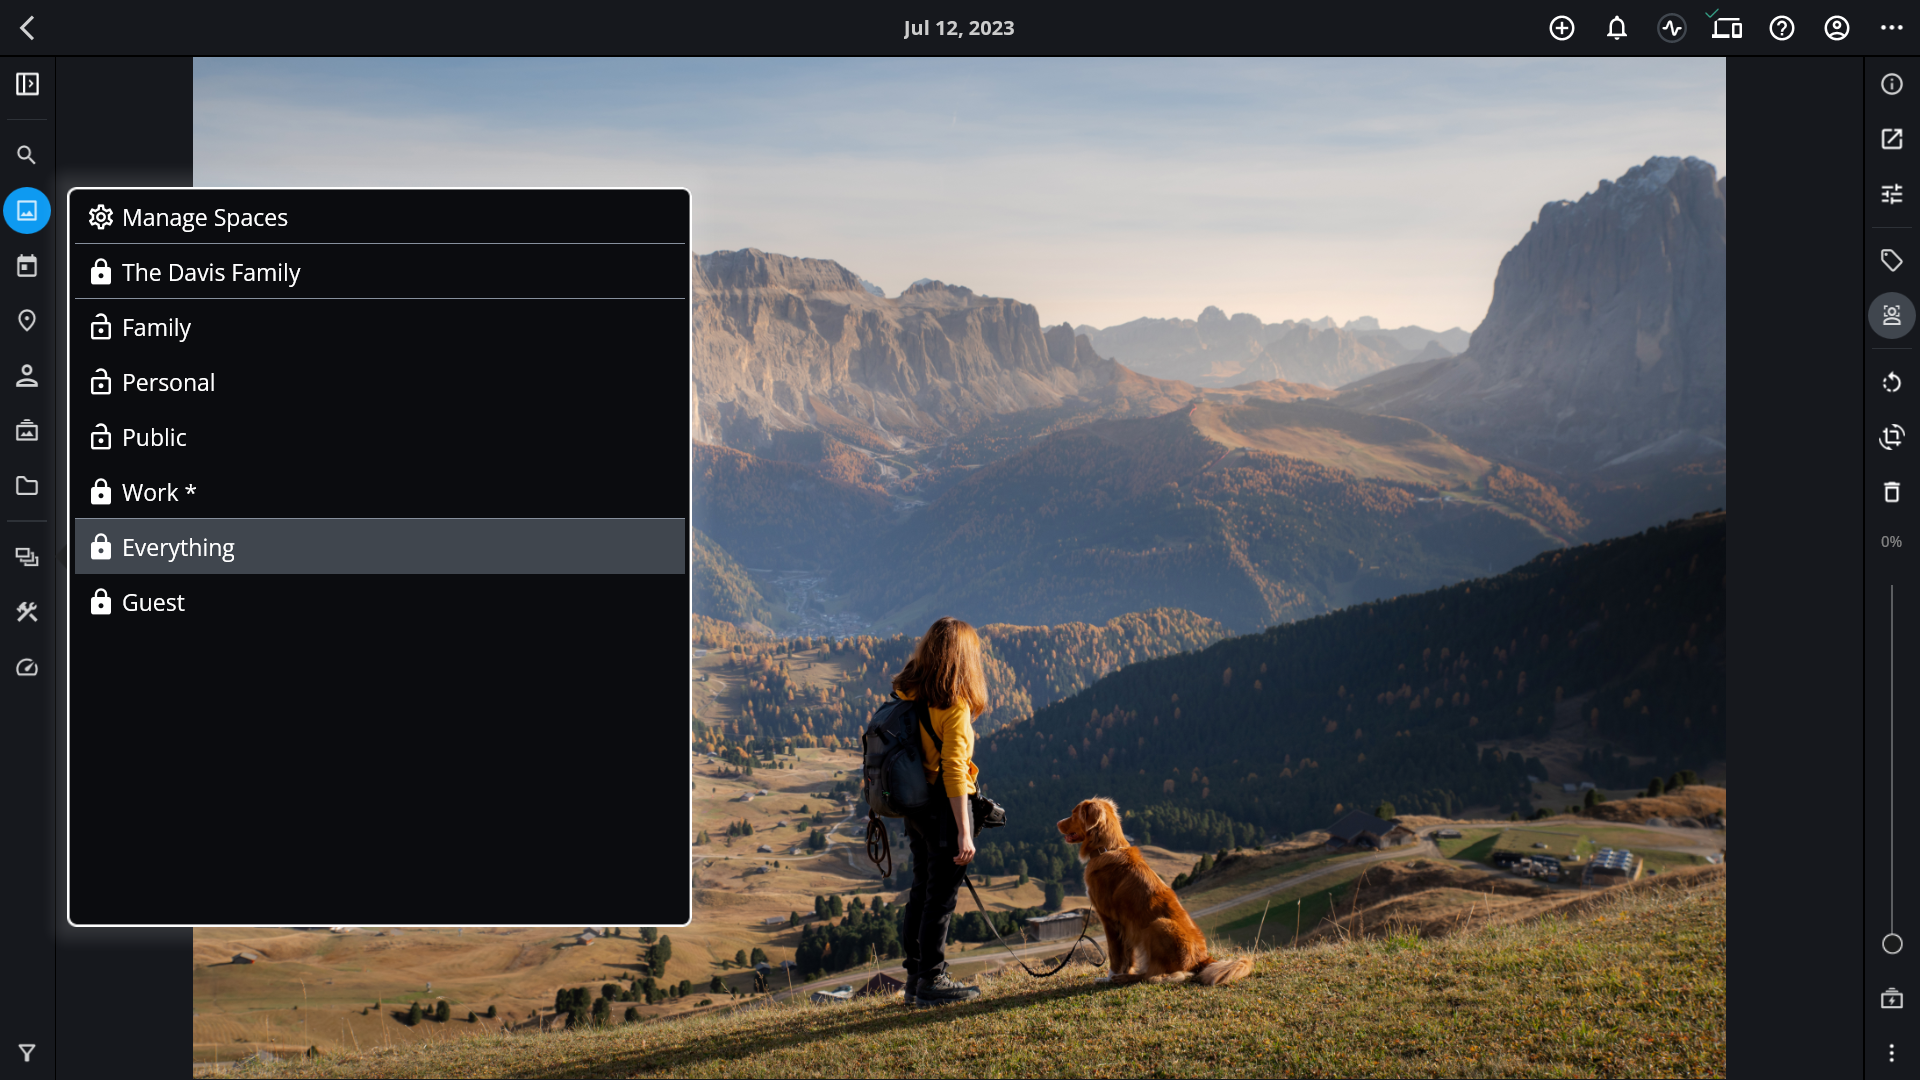Open the folders icon in sidebar

27,486
